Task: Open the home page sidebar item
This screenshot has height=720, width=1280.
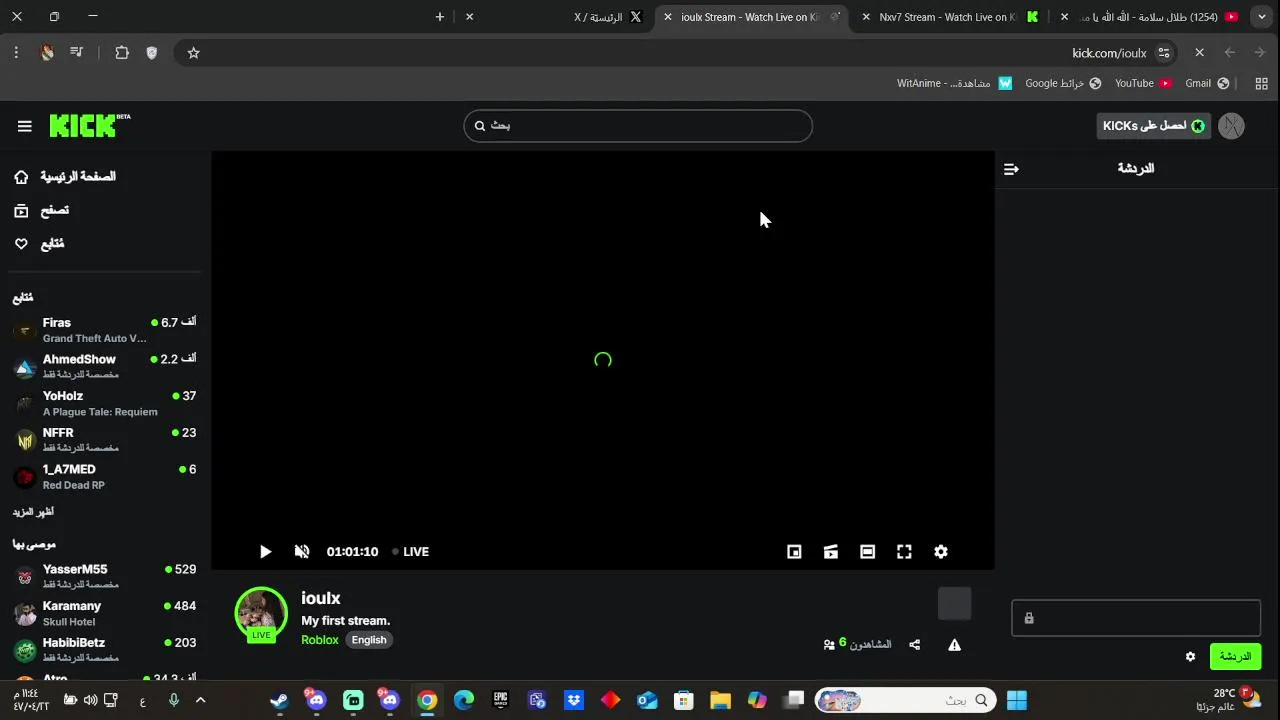Action: 65,177
